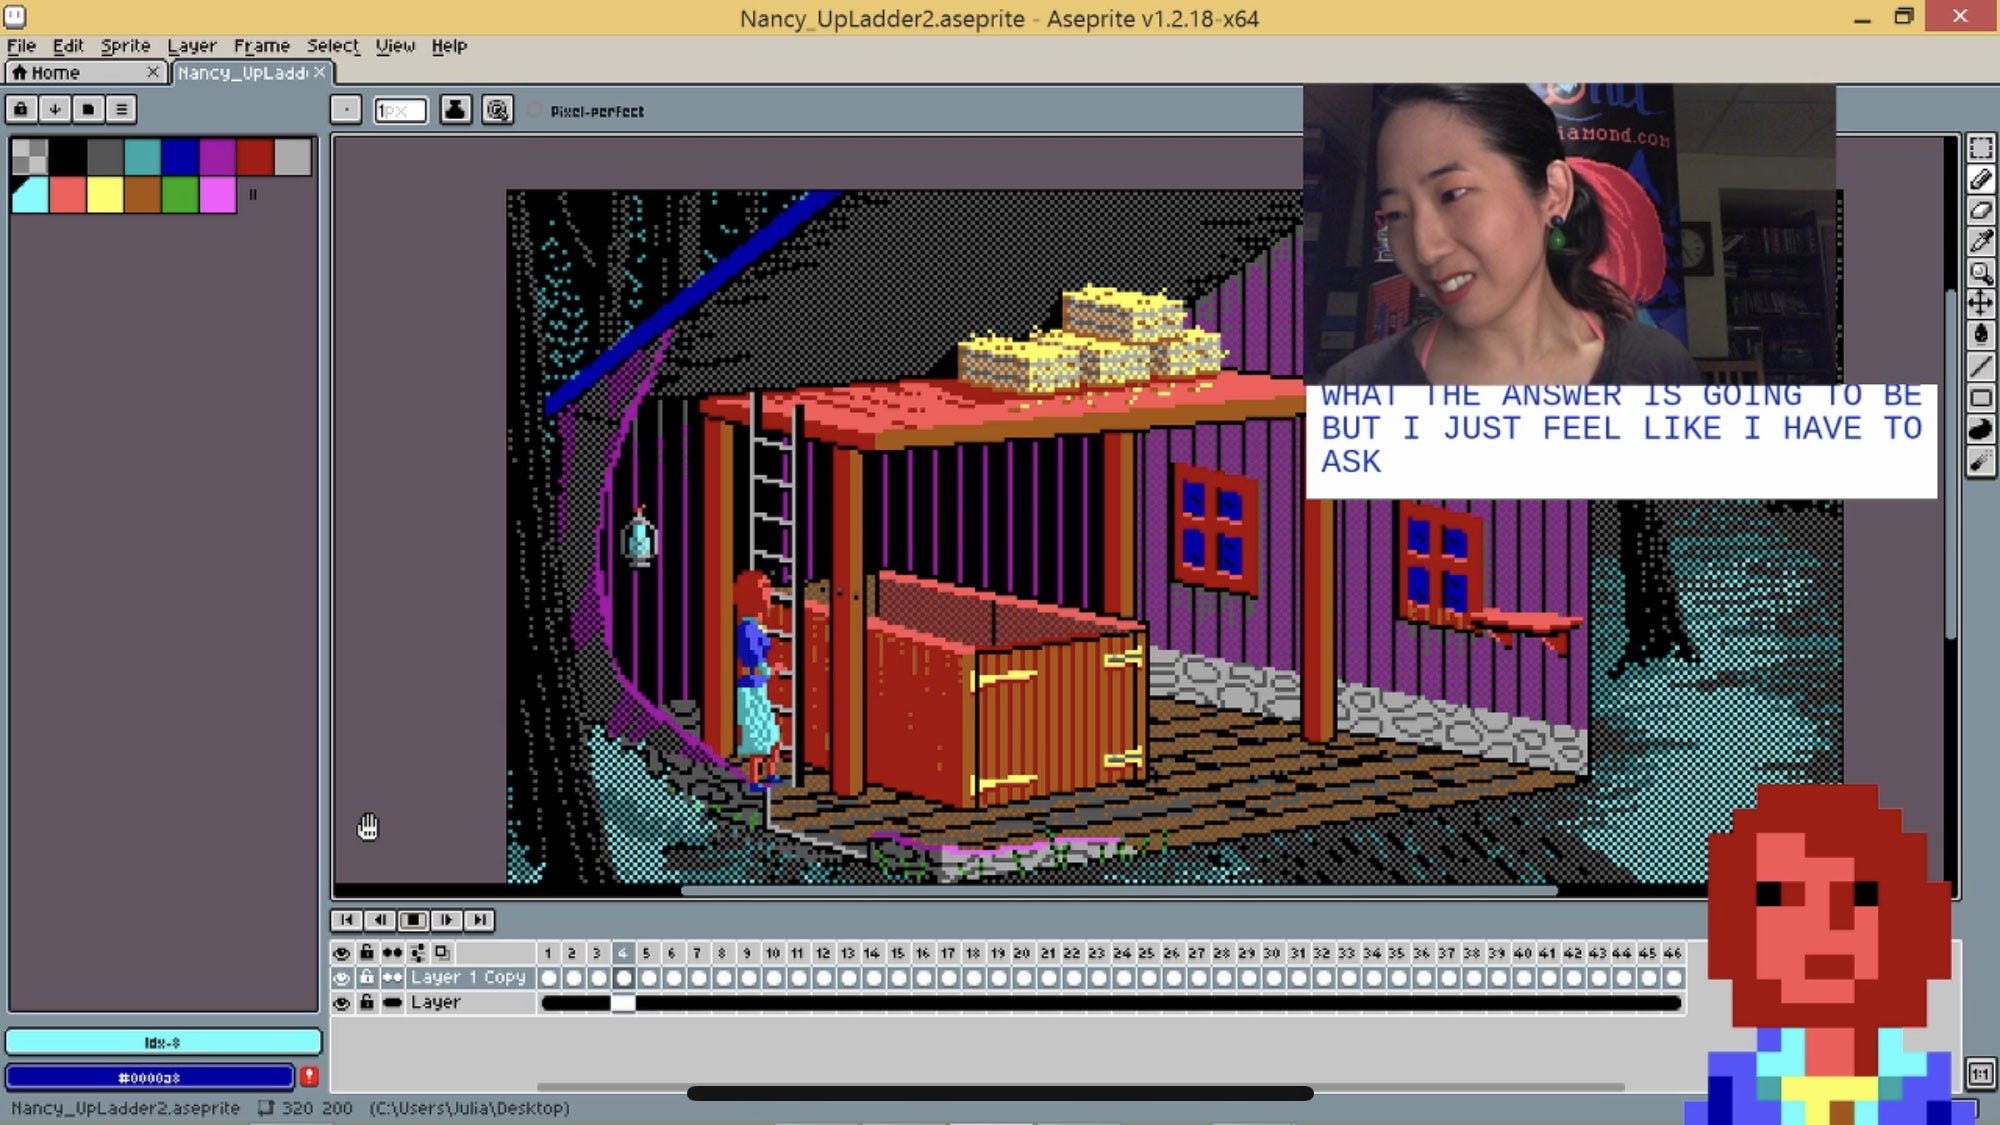Open the palette presets icon
The height and width of the screenshot is (1125, 2000).
[x=88, y=109]
